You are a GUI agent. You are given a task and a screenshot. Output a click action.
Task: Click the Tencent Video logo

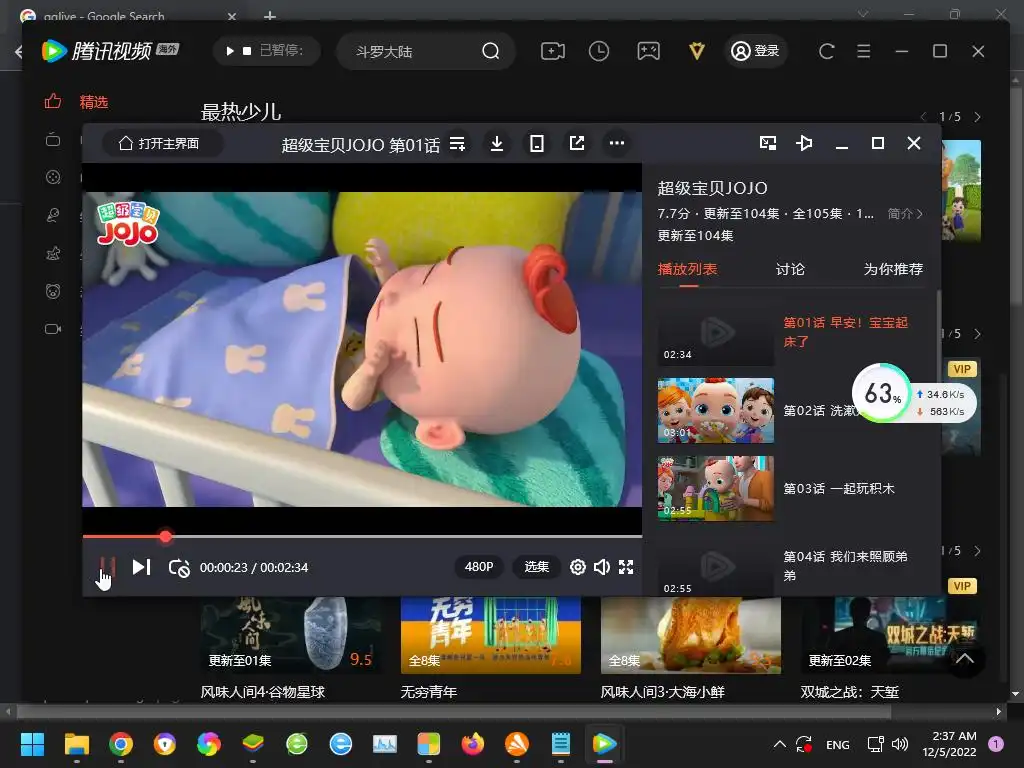pyautogui.click(x=110, y=51)
